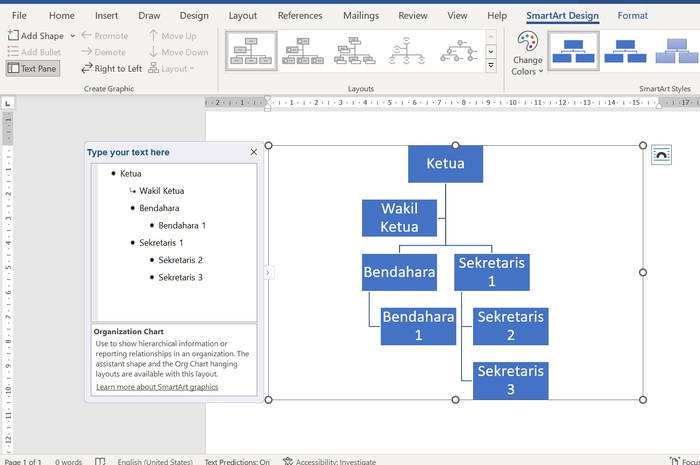Select the Half Circle Organization Chart layout
The image size is (700, 465).
click(x=406, y=51)
